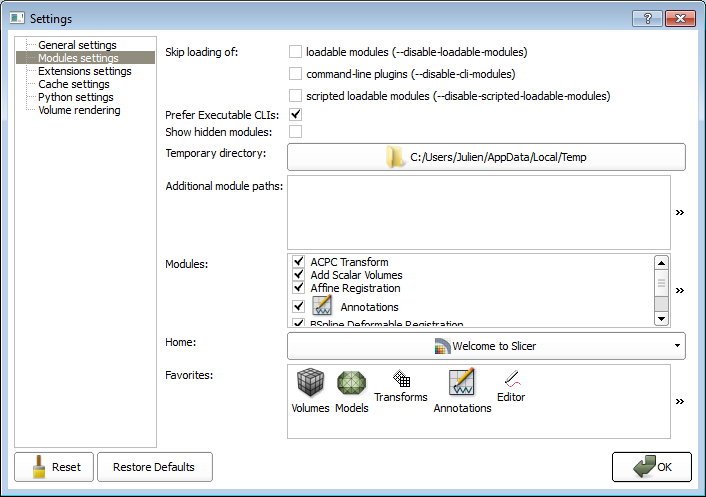Viewport: 706px width, 497px height.
Task: Select the Editor favorite module icon
Action: click(511, 379)
